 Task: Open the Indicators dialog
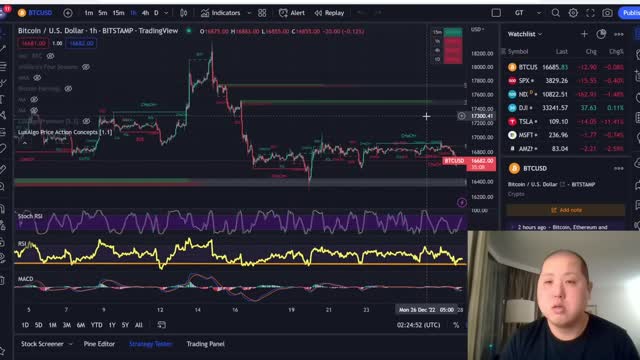tap(220, 13)
